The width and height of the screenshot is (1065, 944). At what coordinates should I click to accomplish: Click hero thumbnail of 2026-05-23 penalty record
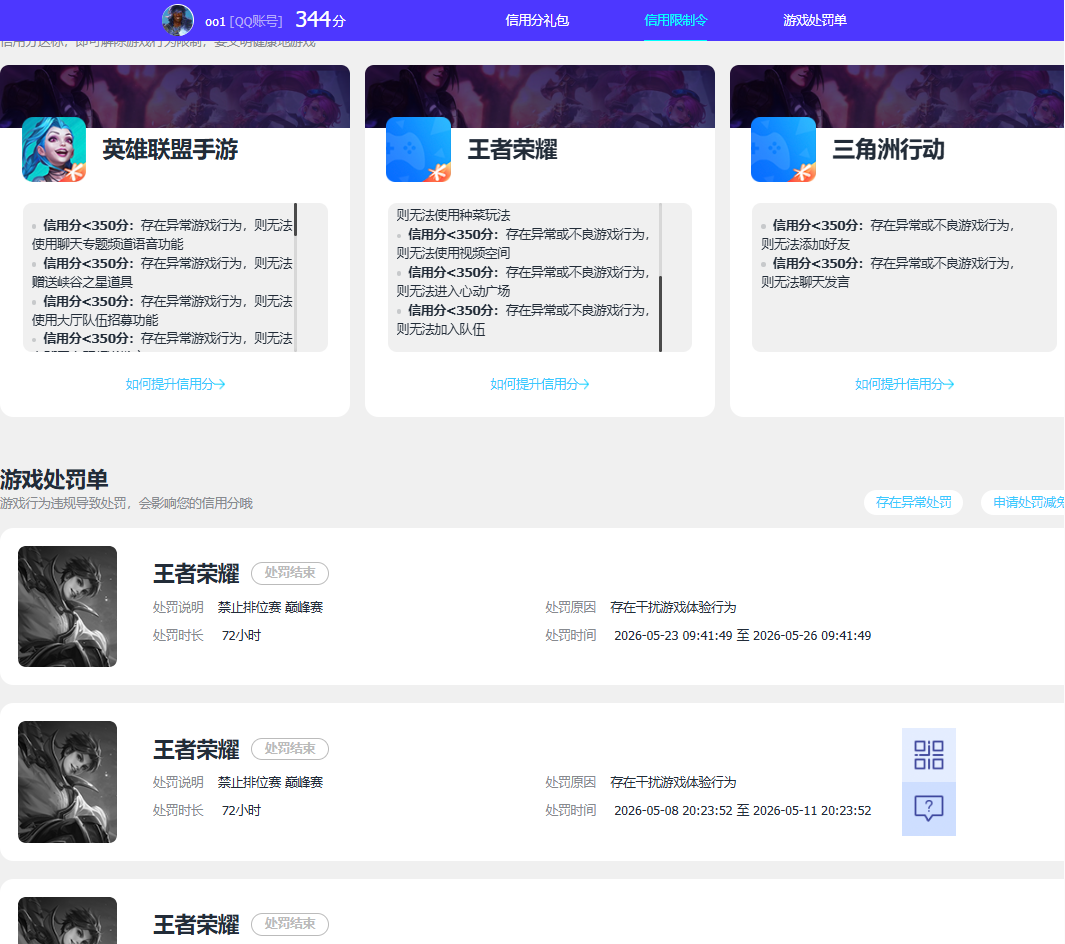[x=67, y=606]
